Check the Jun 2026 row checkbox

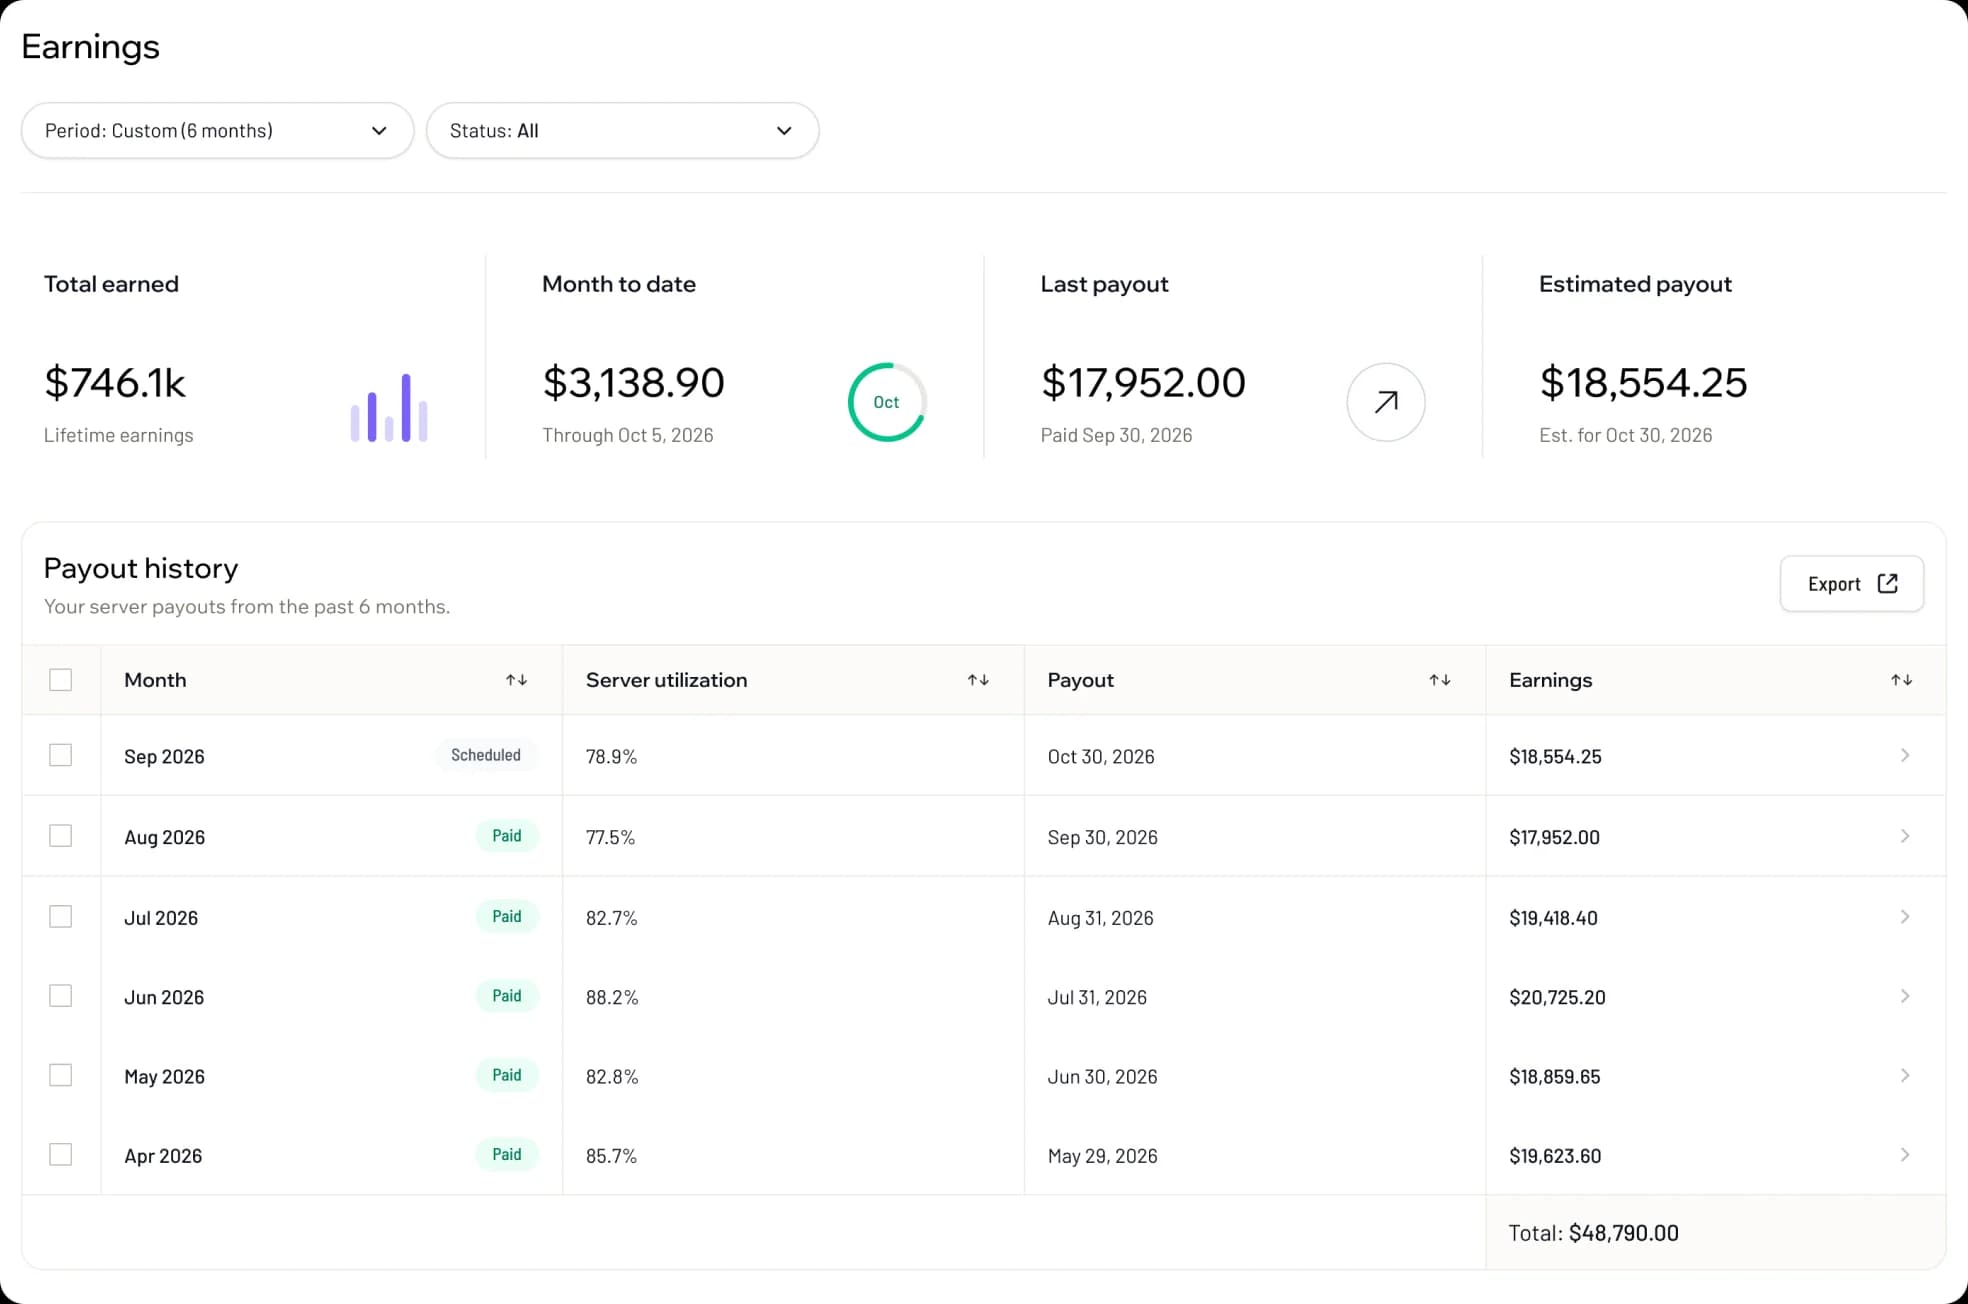click(61, 996)
